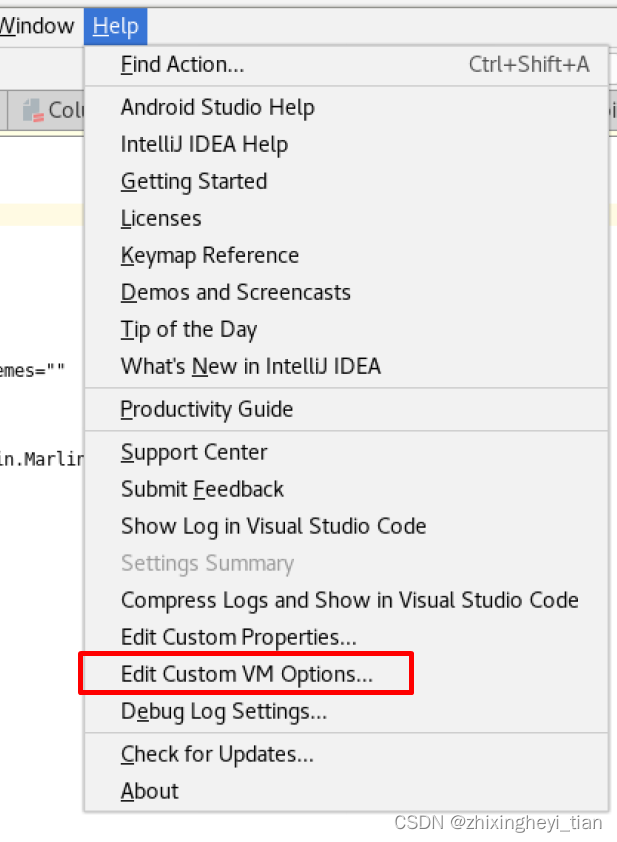The image size is (617, 842).
Task: Open Licenses menu item
Action: pyautogui.click(x=346, y=219)
